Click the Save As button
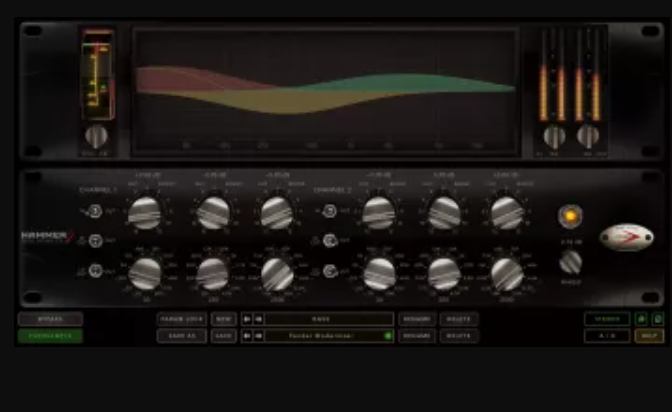This screenshot has height=412, width=672. point(182,336)
